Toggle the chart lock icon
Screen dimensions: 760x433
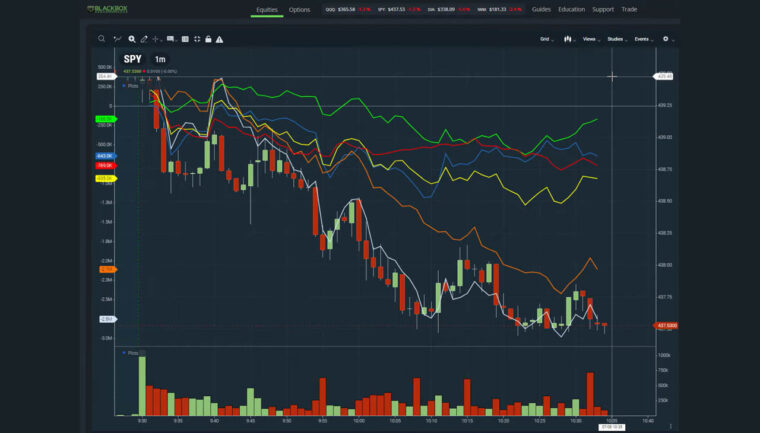click(207, 39)
